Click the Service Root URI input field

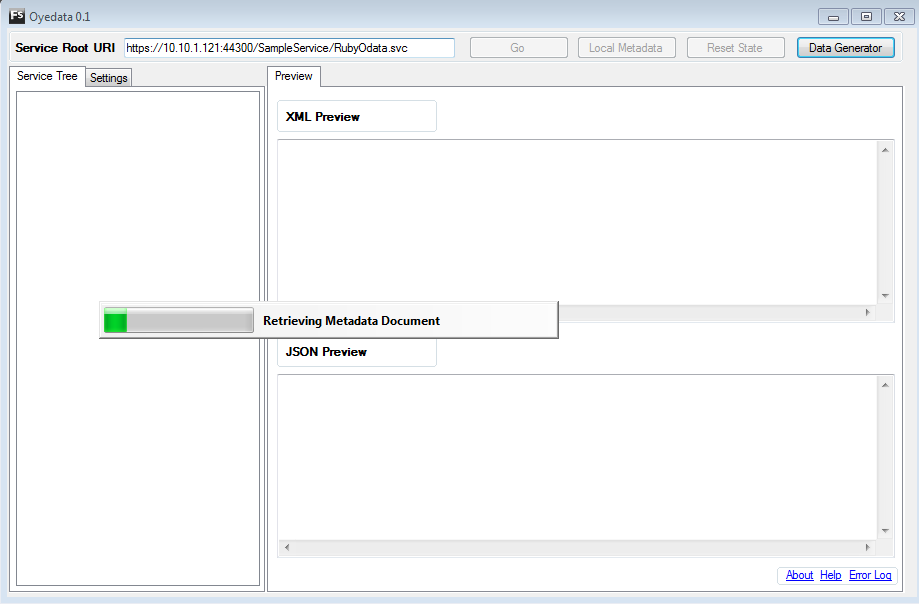[x=289, y=48]
